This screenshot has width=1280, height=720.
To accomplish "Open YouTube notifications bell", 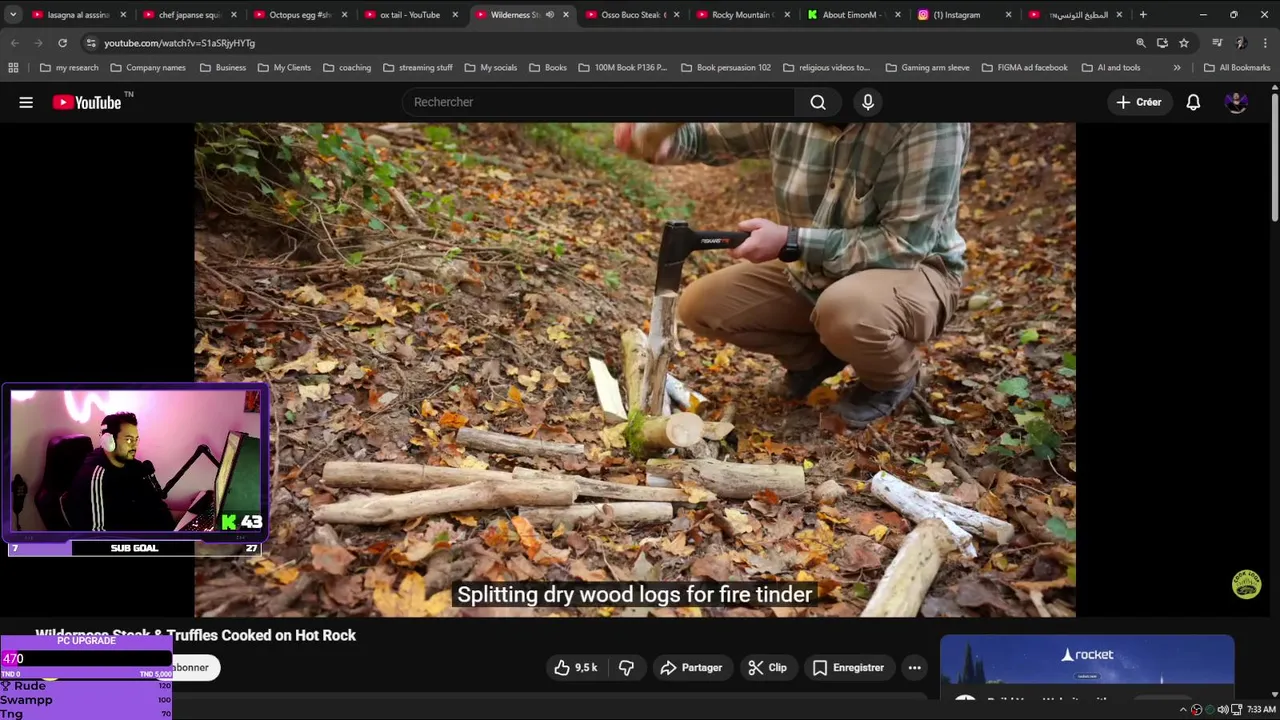I will coord(1193,102).
